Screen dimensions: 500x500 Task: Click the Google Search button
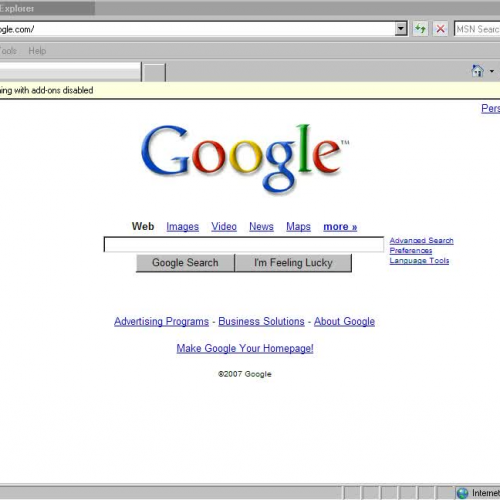[185, 263]
